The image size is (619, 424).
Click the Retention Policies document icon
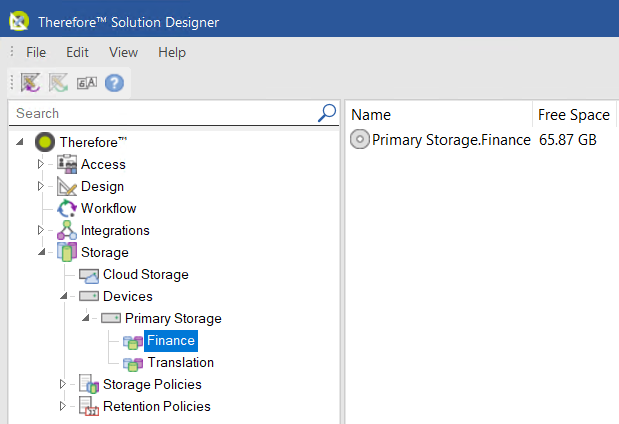coord(89,406)
